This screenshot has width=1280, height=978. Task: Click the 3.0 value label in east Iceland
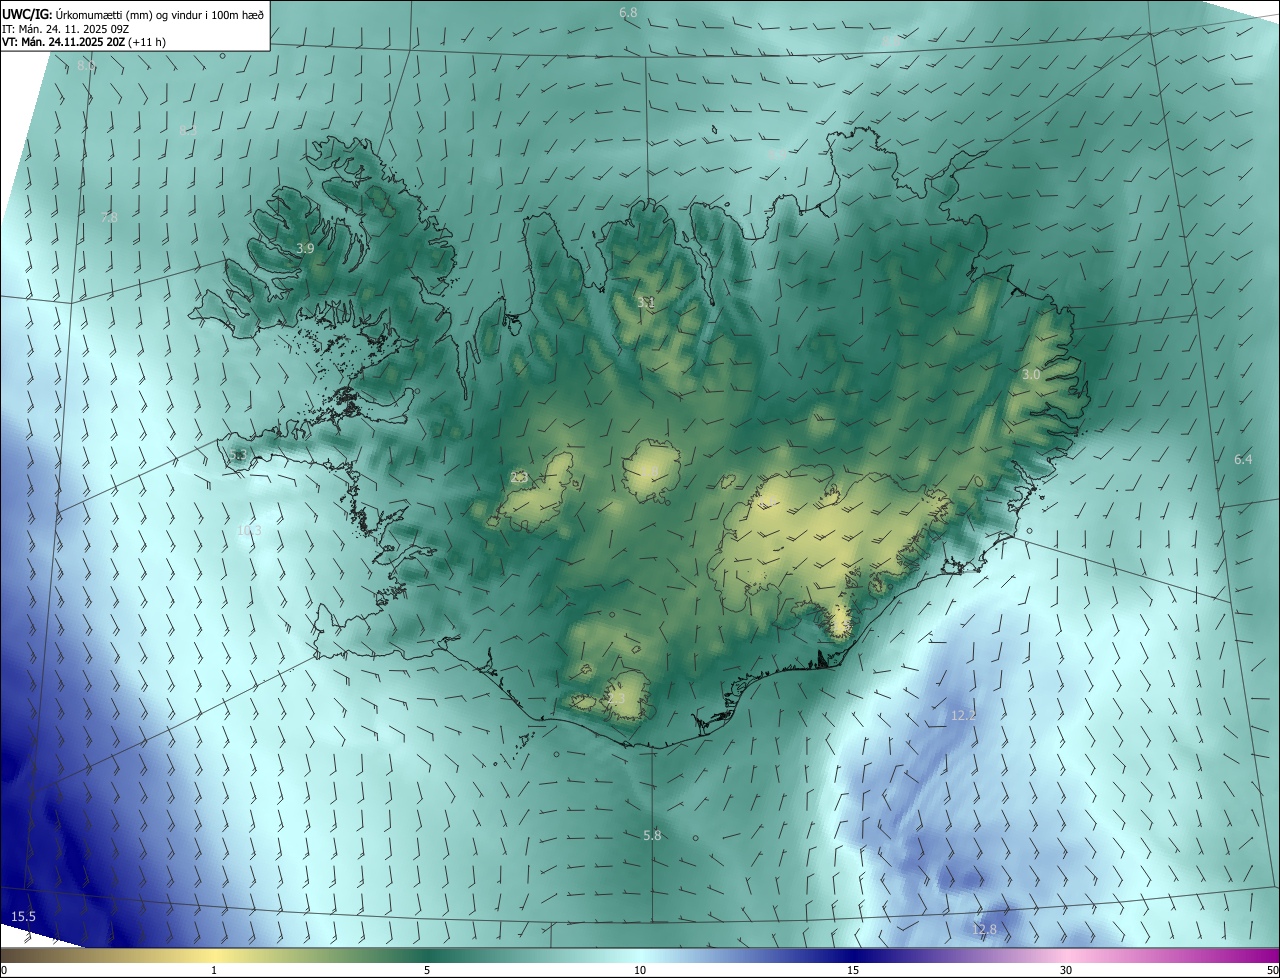point(1031,374)
